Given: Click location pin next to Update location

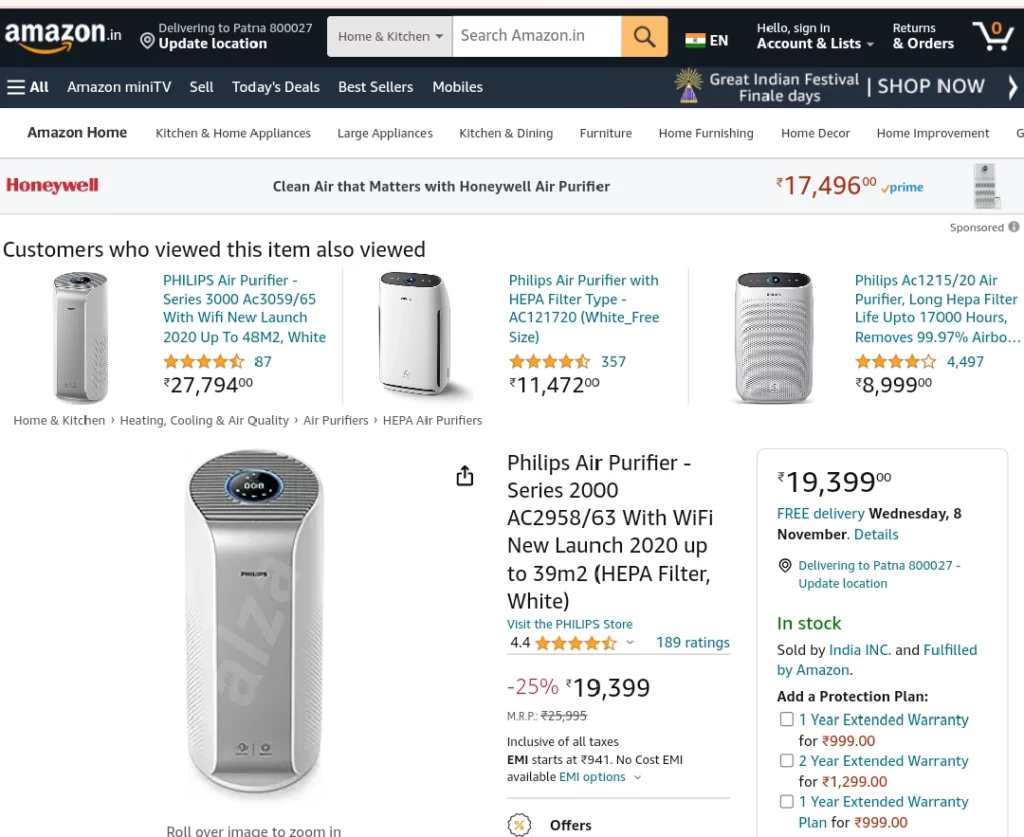Looking at the screenshot, I should point(148,41).
